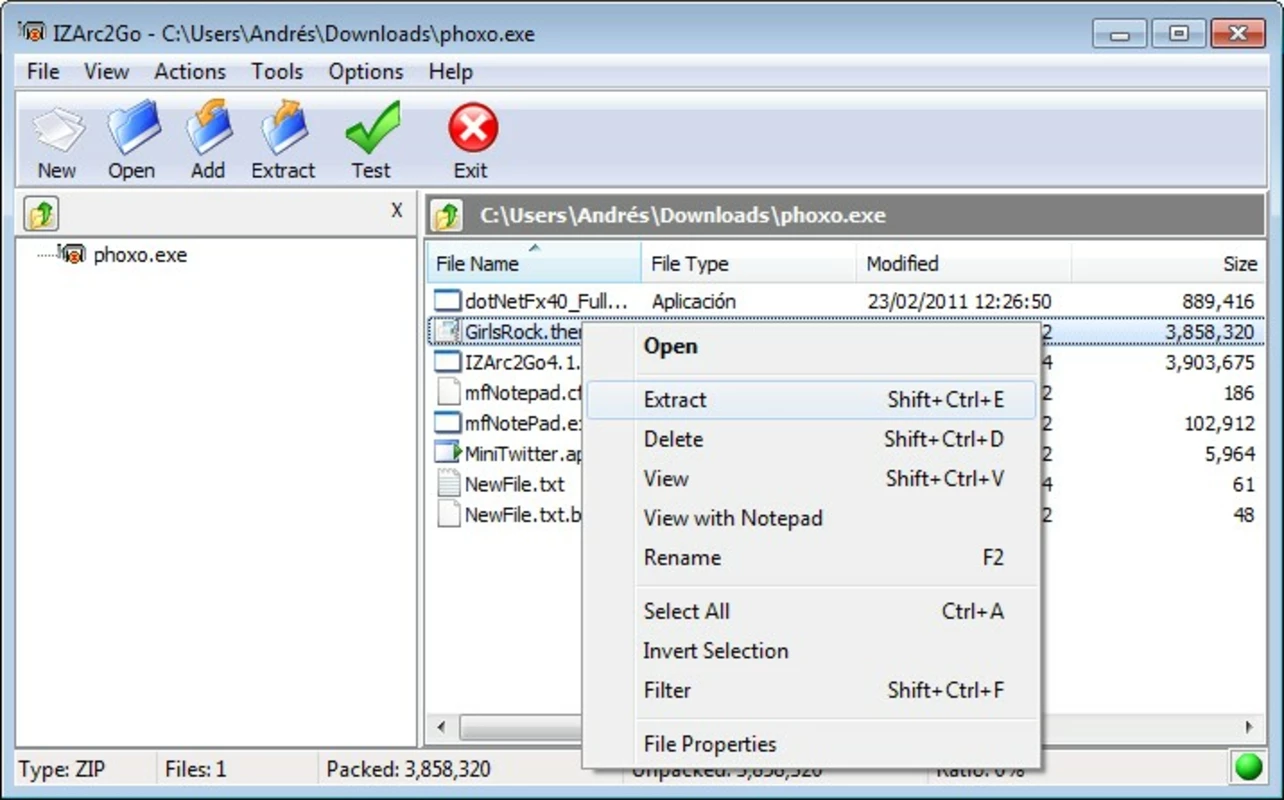The width and height of the screenshot is (1284, 800).
Task: Click the IZArc2Go title bar app icon
Action: tap(31, 33)
